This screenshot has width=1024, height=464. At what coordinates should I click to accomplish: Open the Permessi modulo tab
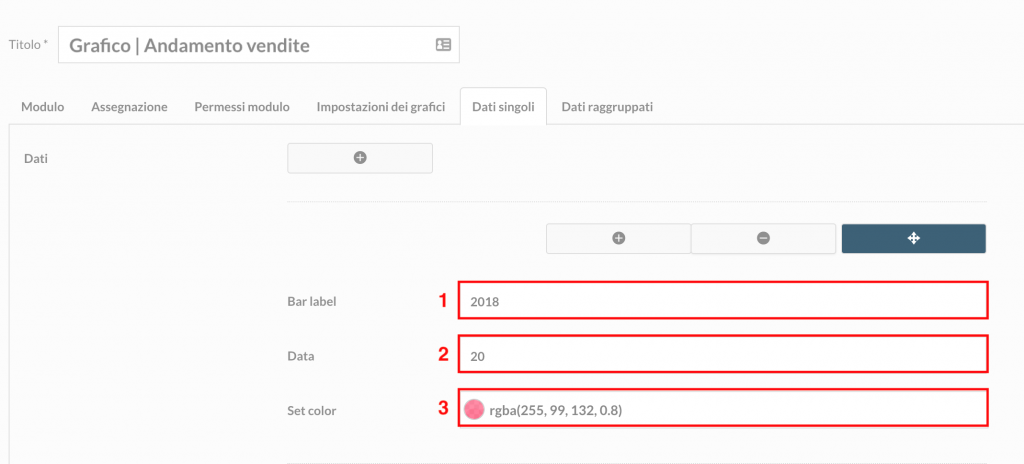[242, 107]
